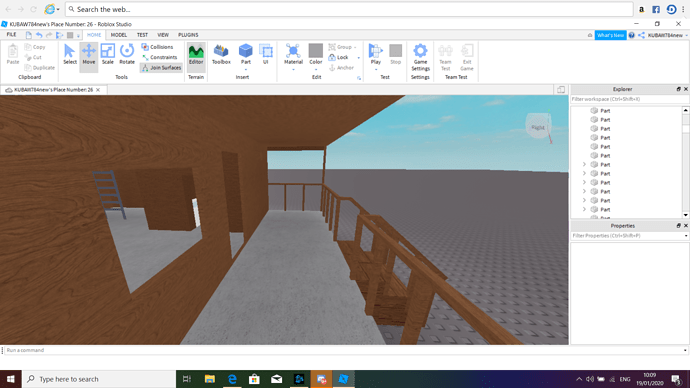
Task: Pick the Rotate tool
Action: click(x=127, y=55)
